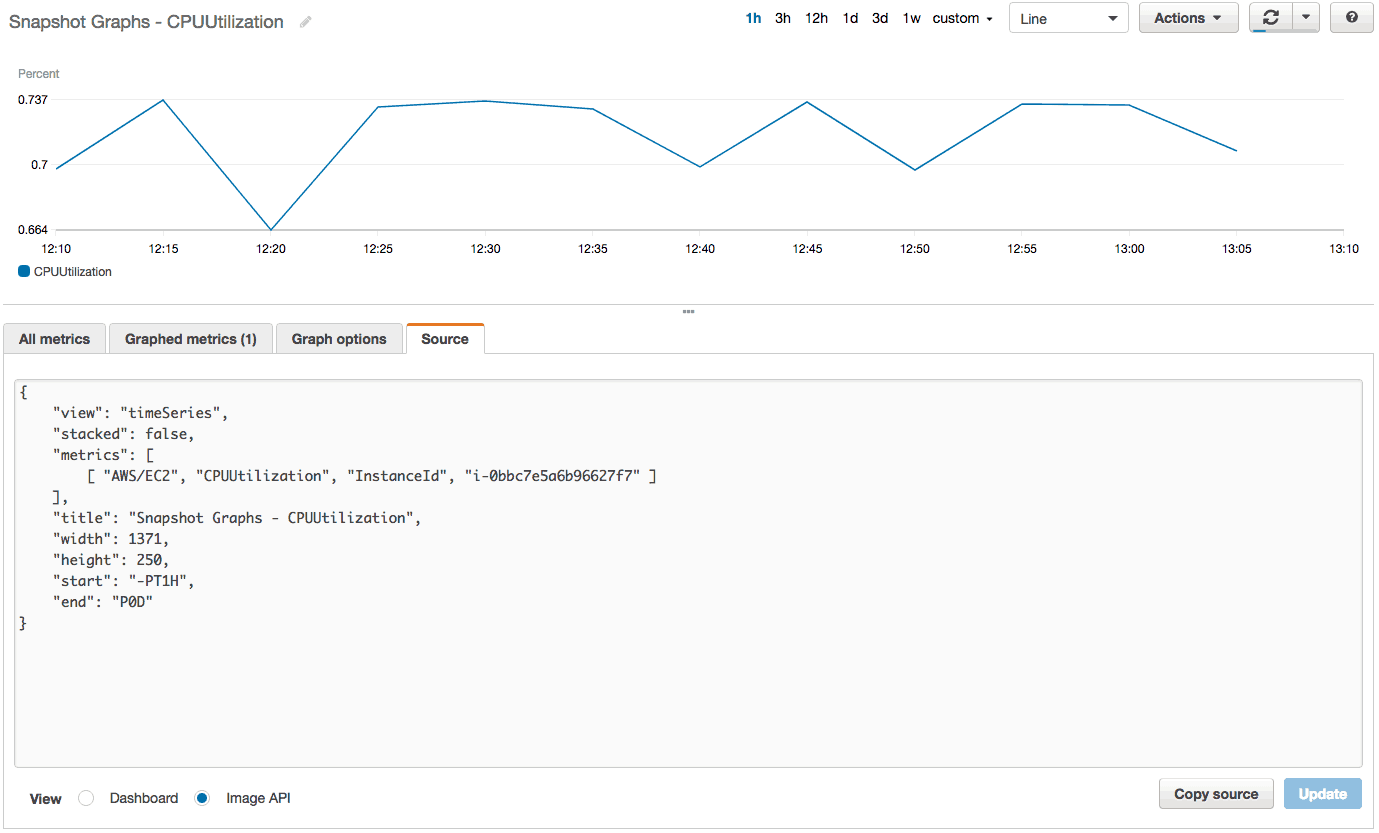1379x833 pixels.
Task: Select Dashboard view option
Action: 86,798
